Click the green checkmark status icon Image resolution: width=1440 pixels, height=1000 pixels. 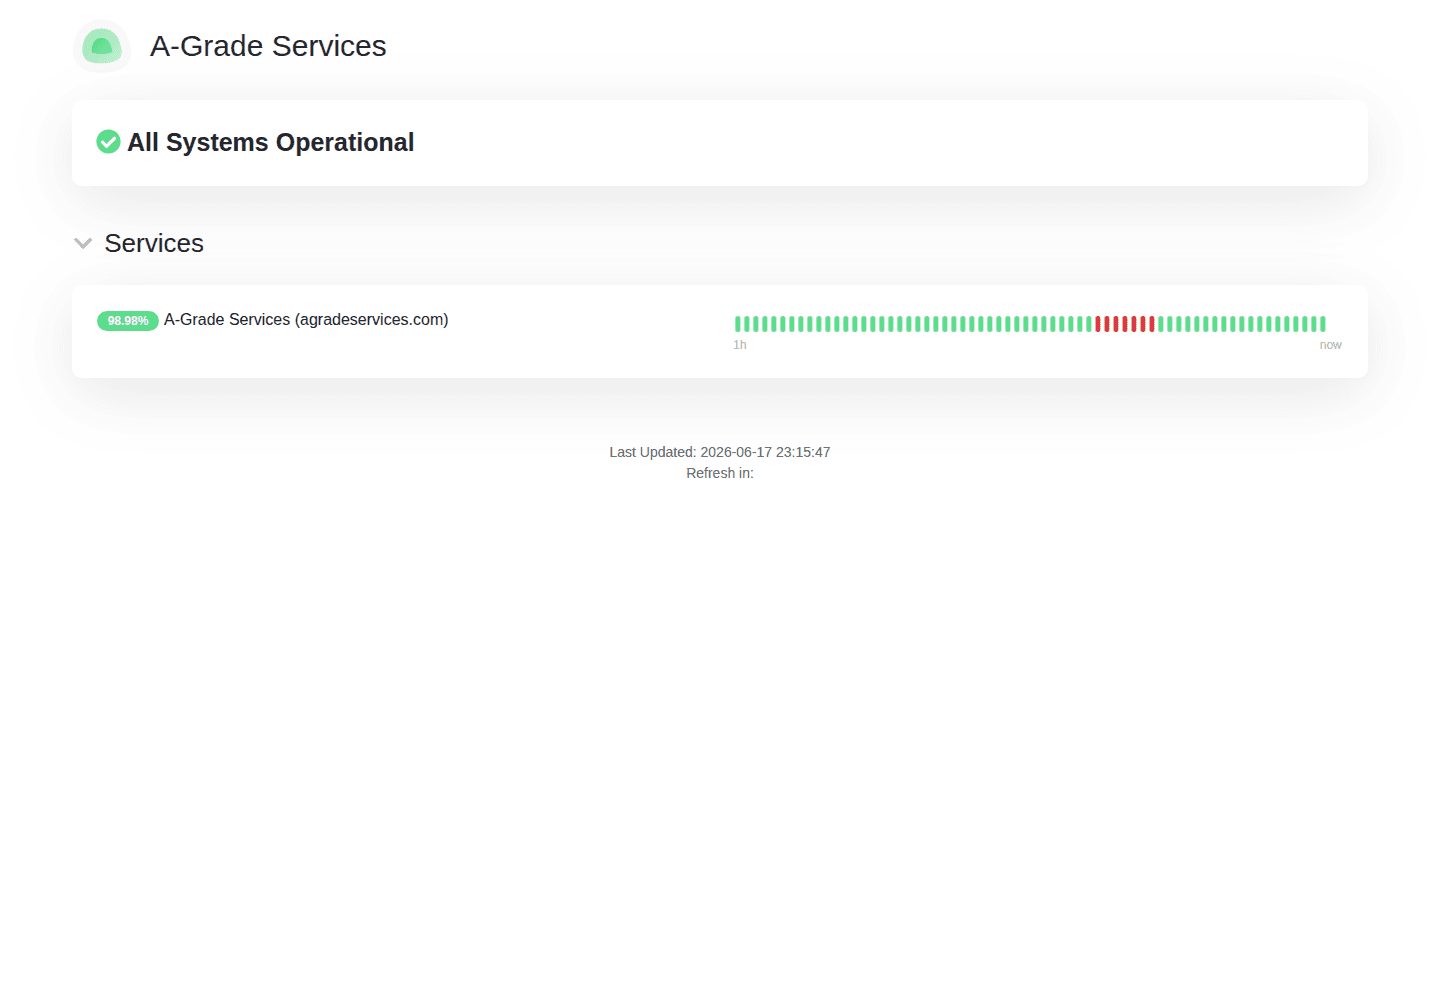click(x=108, y=142)
